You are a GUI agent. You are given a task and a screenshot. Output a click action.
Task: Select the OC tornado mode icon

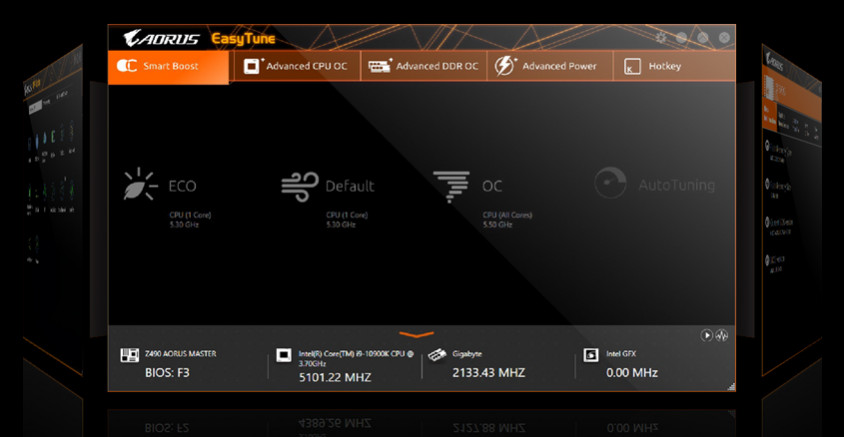[x=451, y=186]
